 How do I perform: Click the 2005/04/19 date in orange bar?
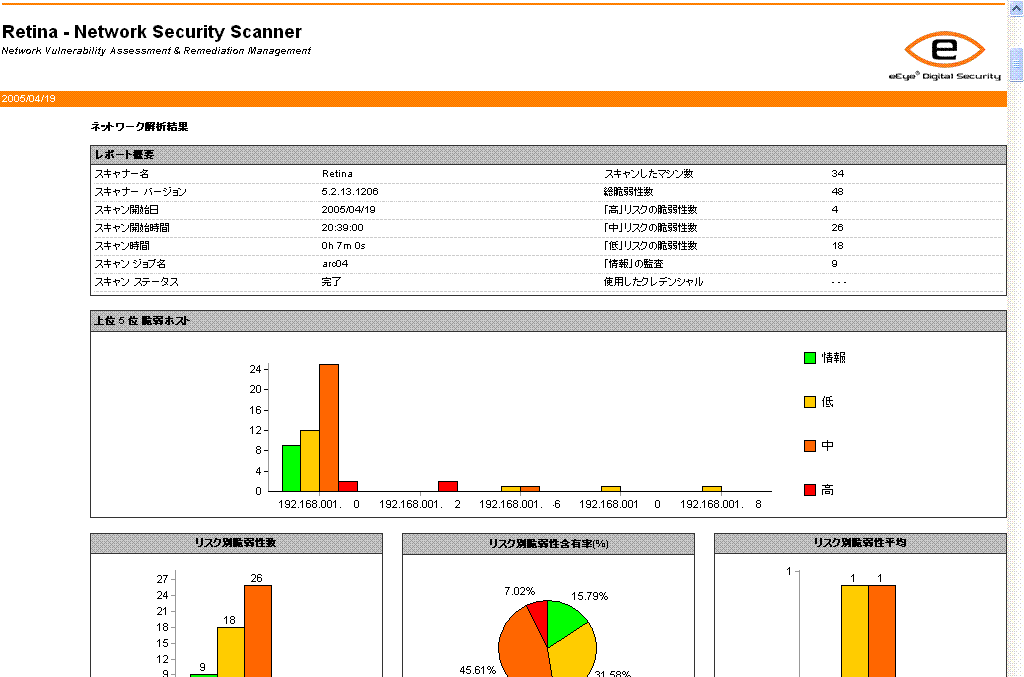(x=29, y=99)
